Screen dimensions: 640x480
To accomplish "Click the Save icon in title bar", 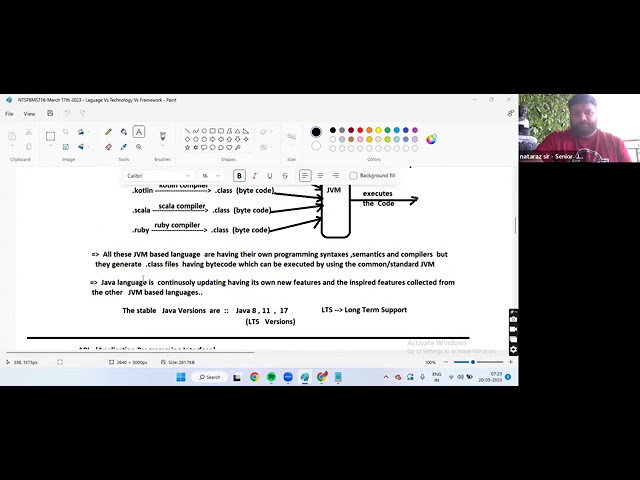I will coord(50,113).
